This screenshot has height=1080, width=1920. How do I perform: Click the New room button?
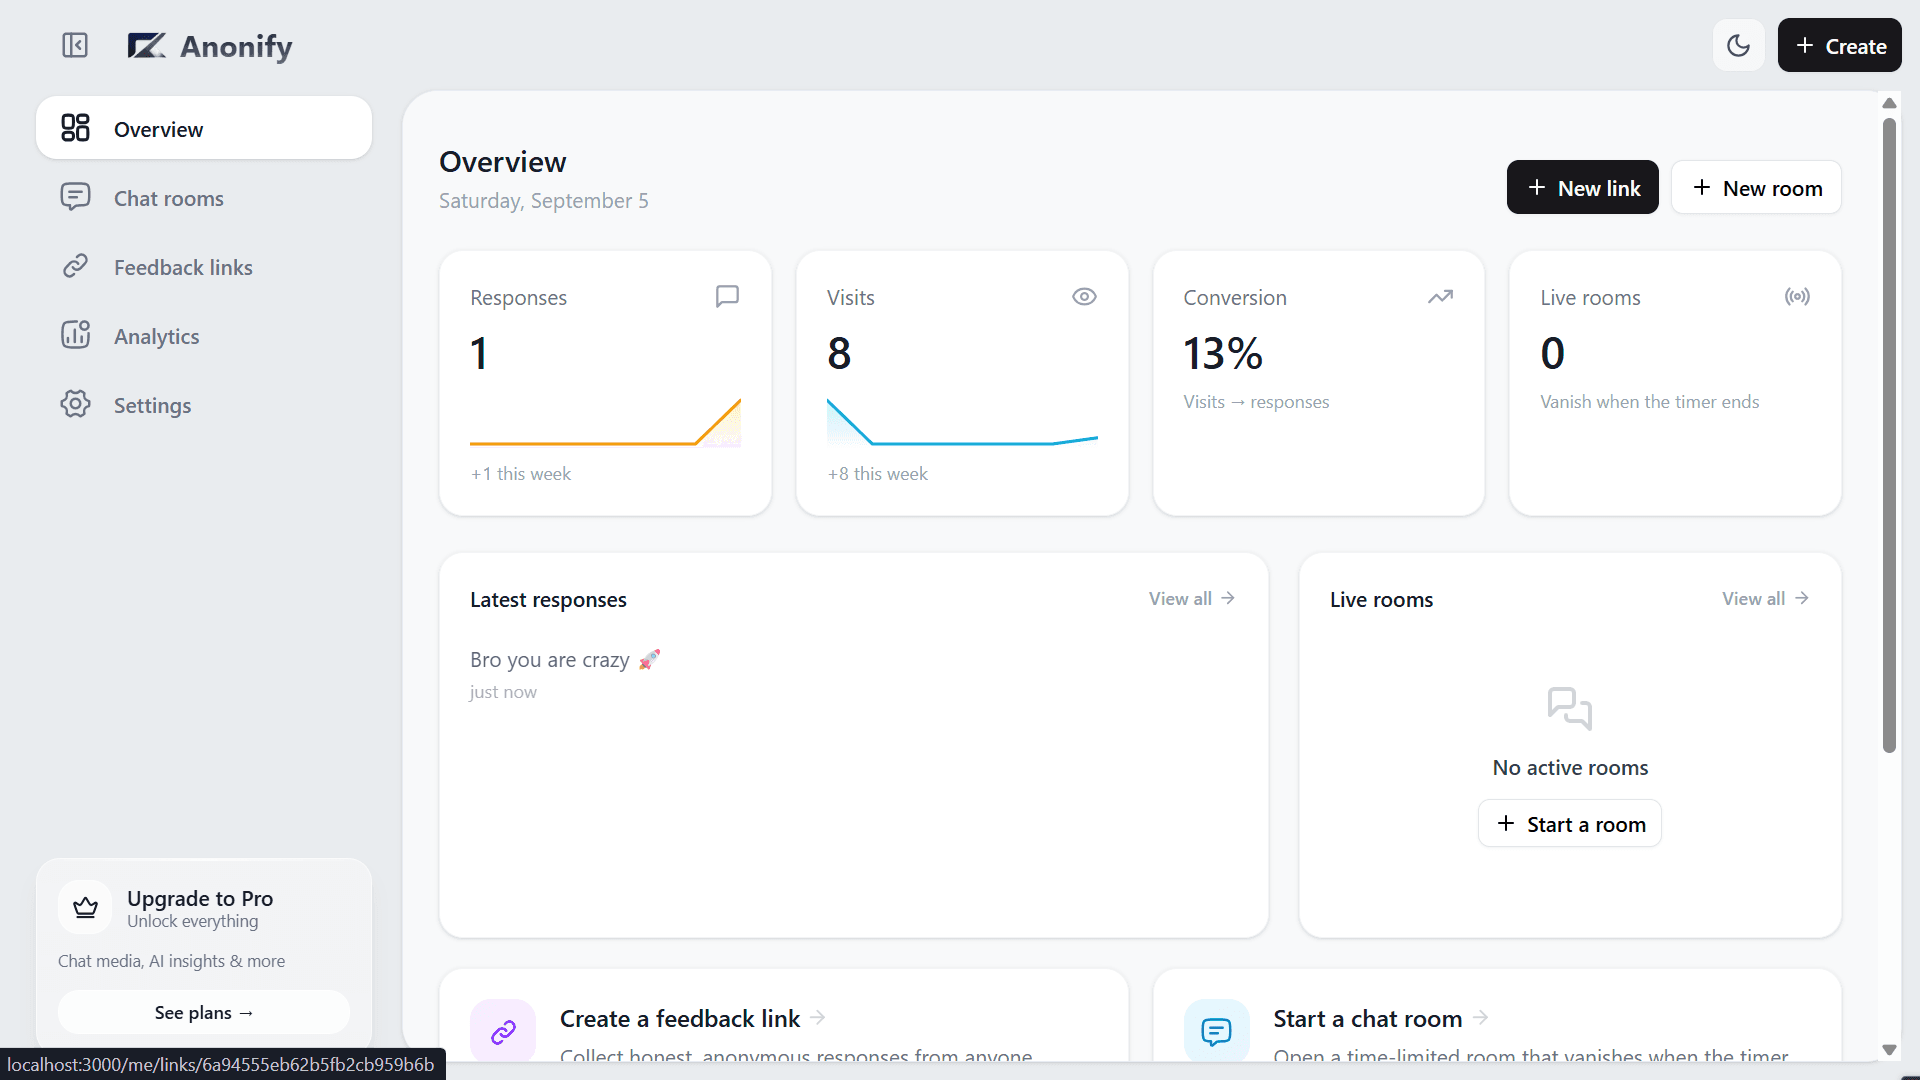tap(1756, 187)
